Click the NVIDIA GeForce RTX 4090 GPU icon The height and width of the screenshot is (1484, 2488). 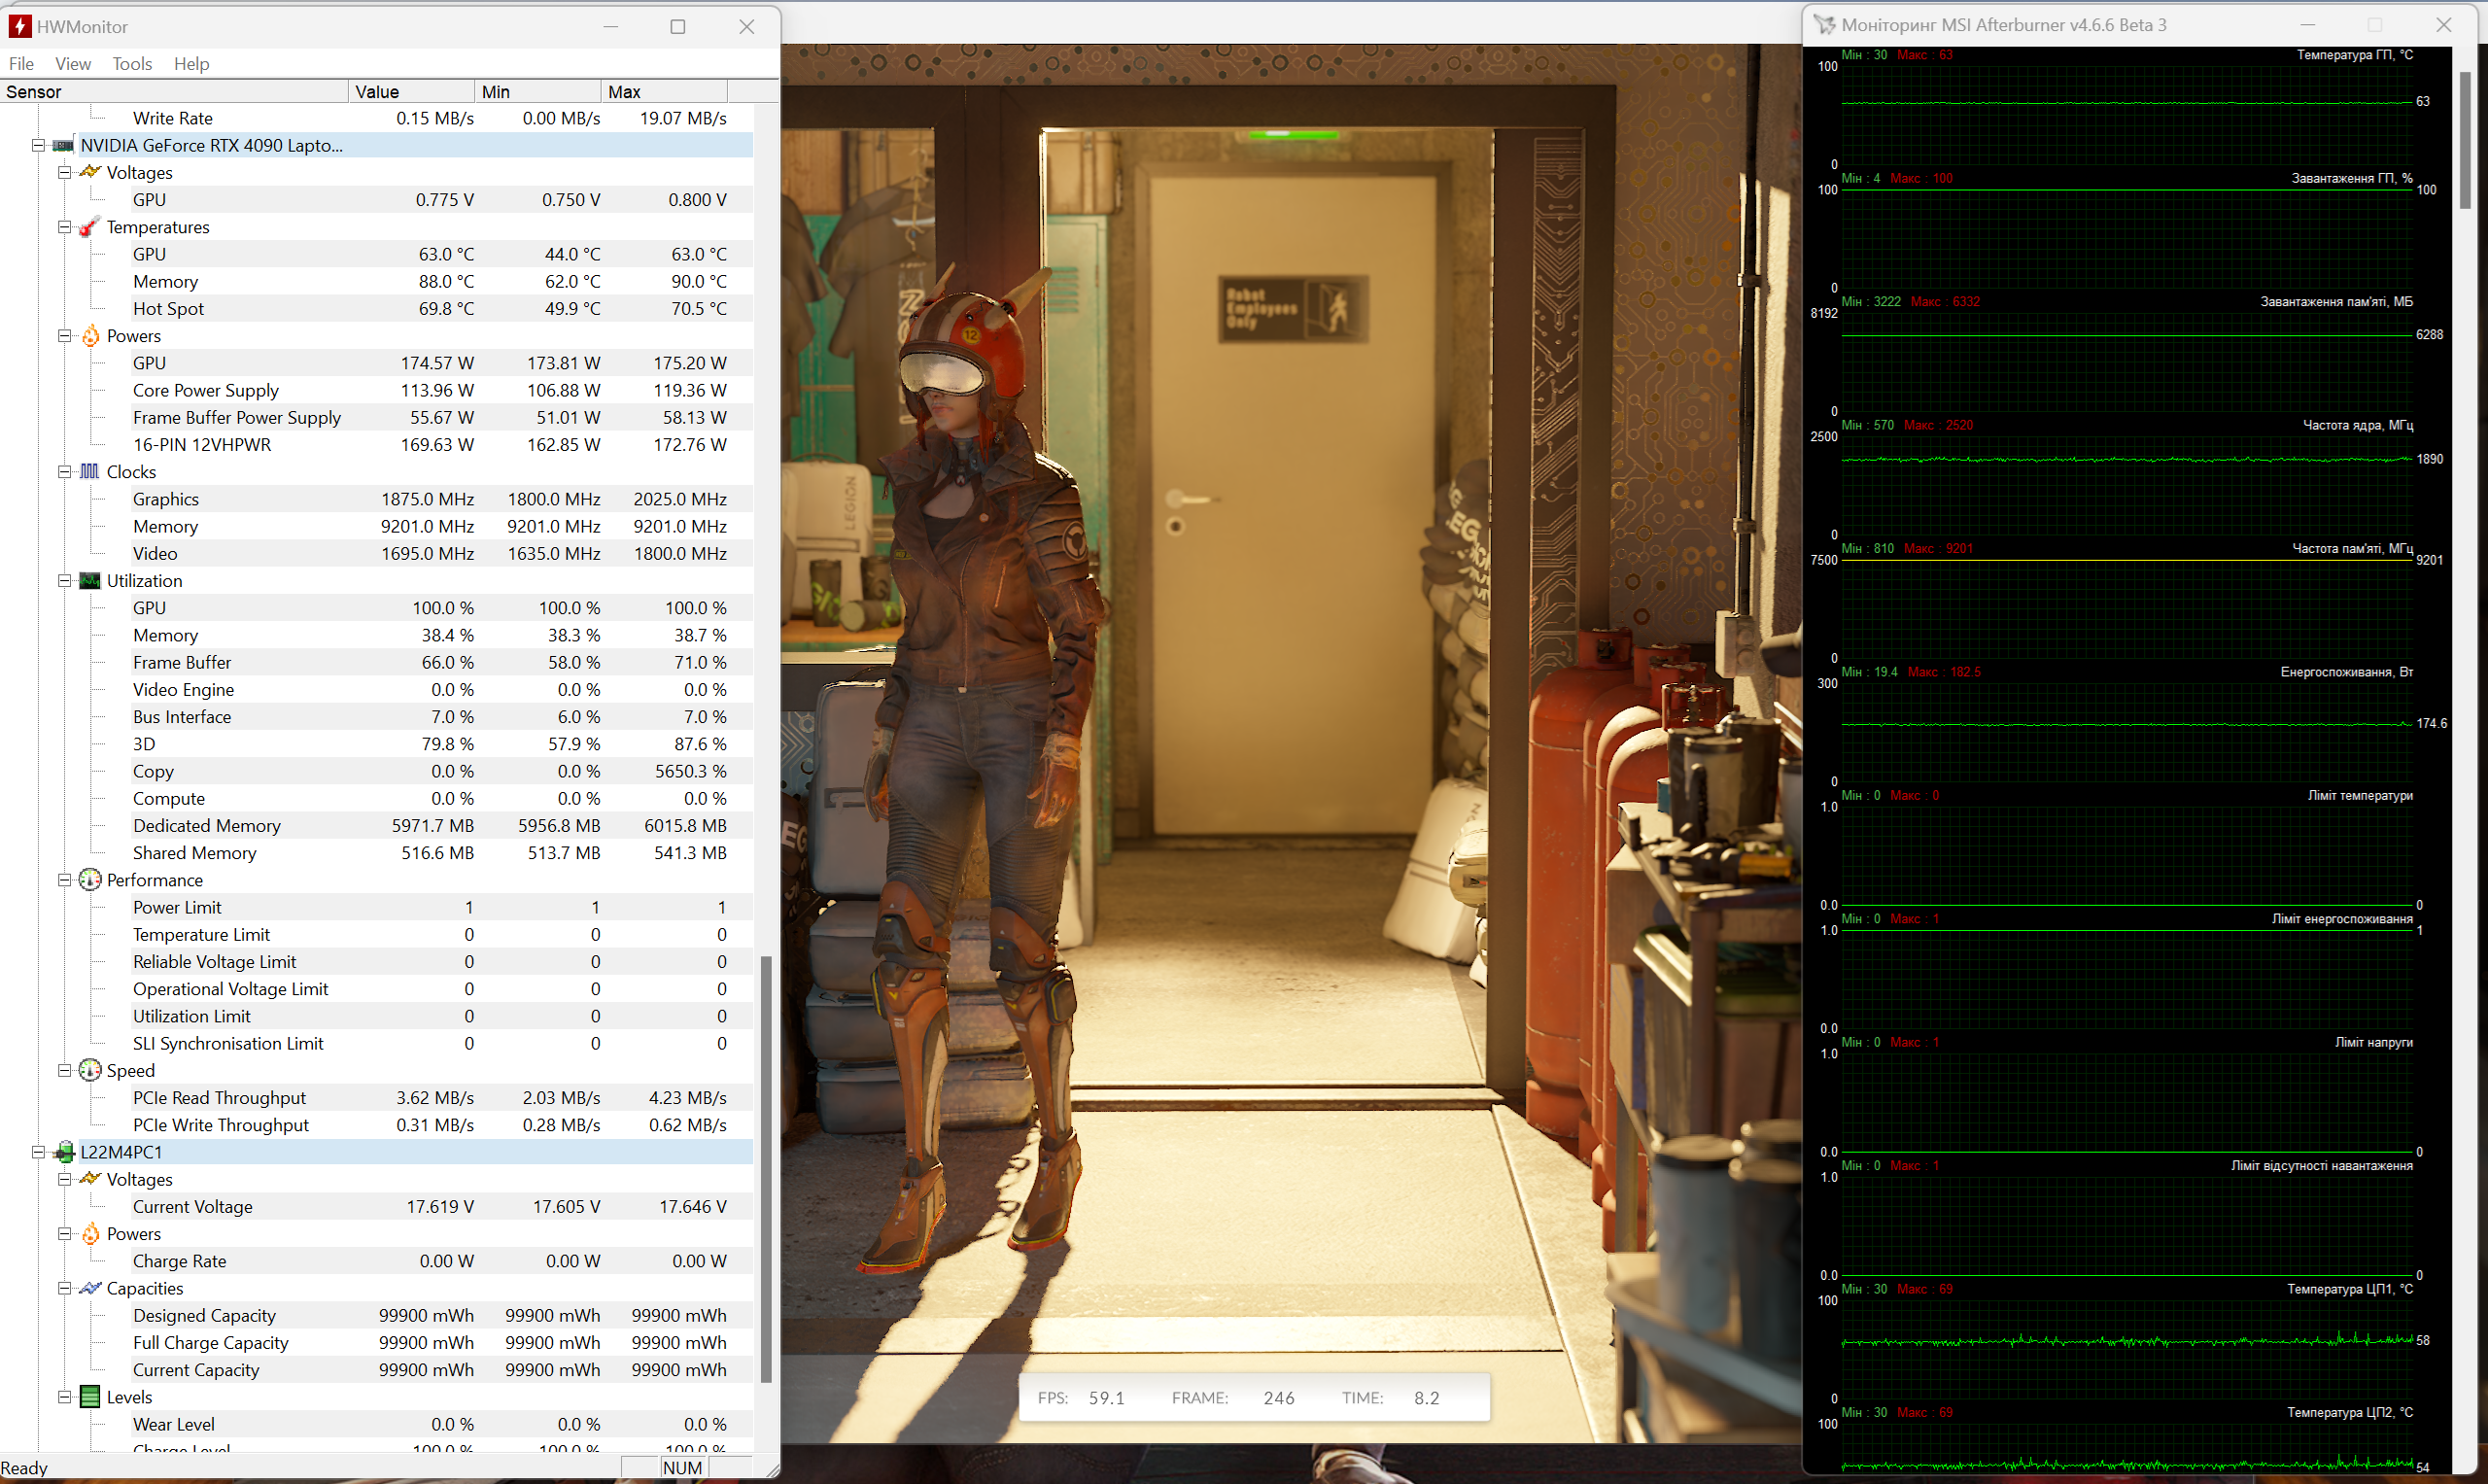pyautogui.click(x=64, y=145)
